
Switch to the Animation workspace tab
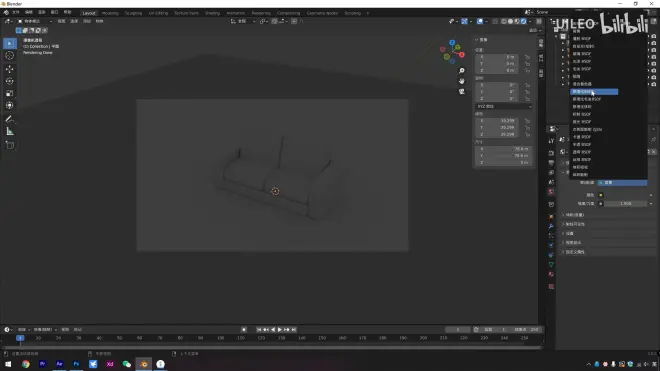coord(235,13)
